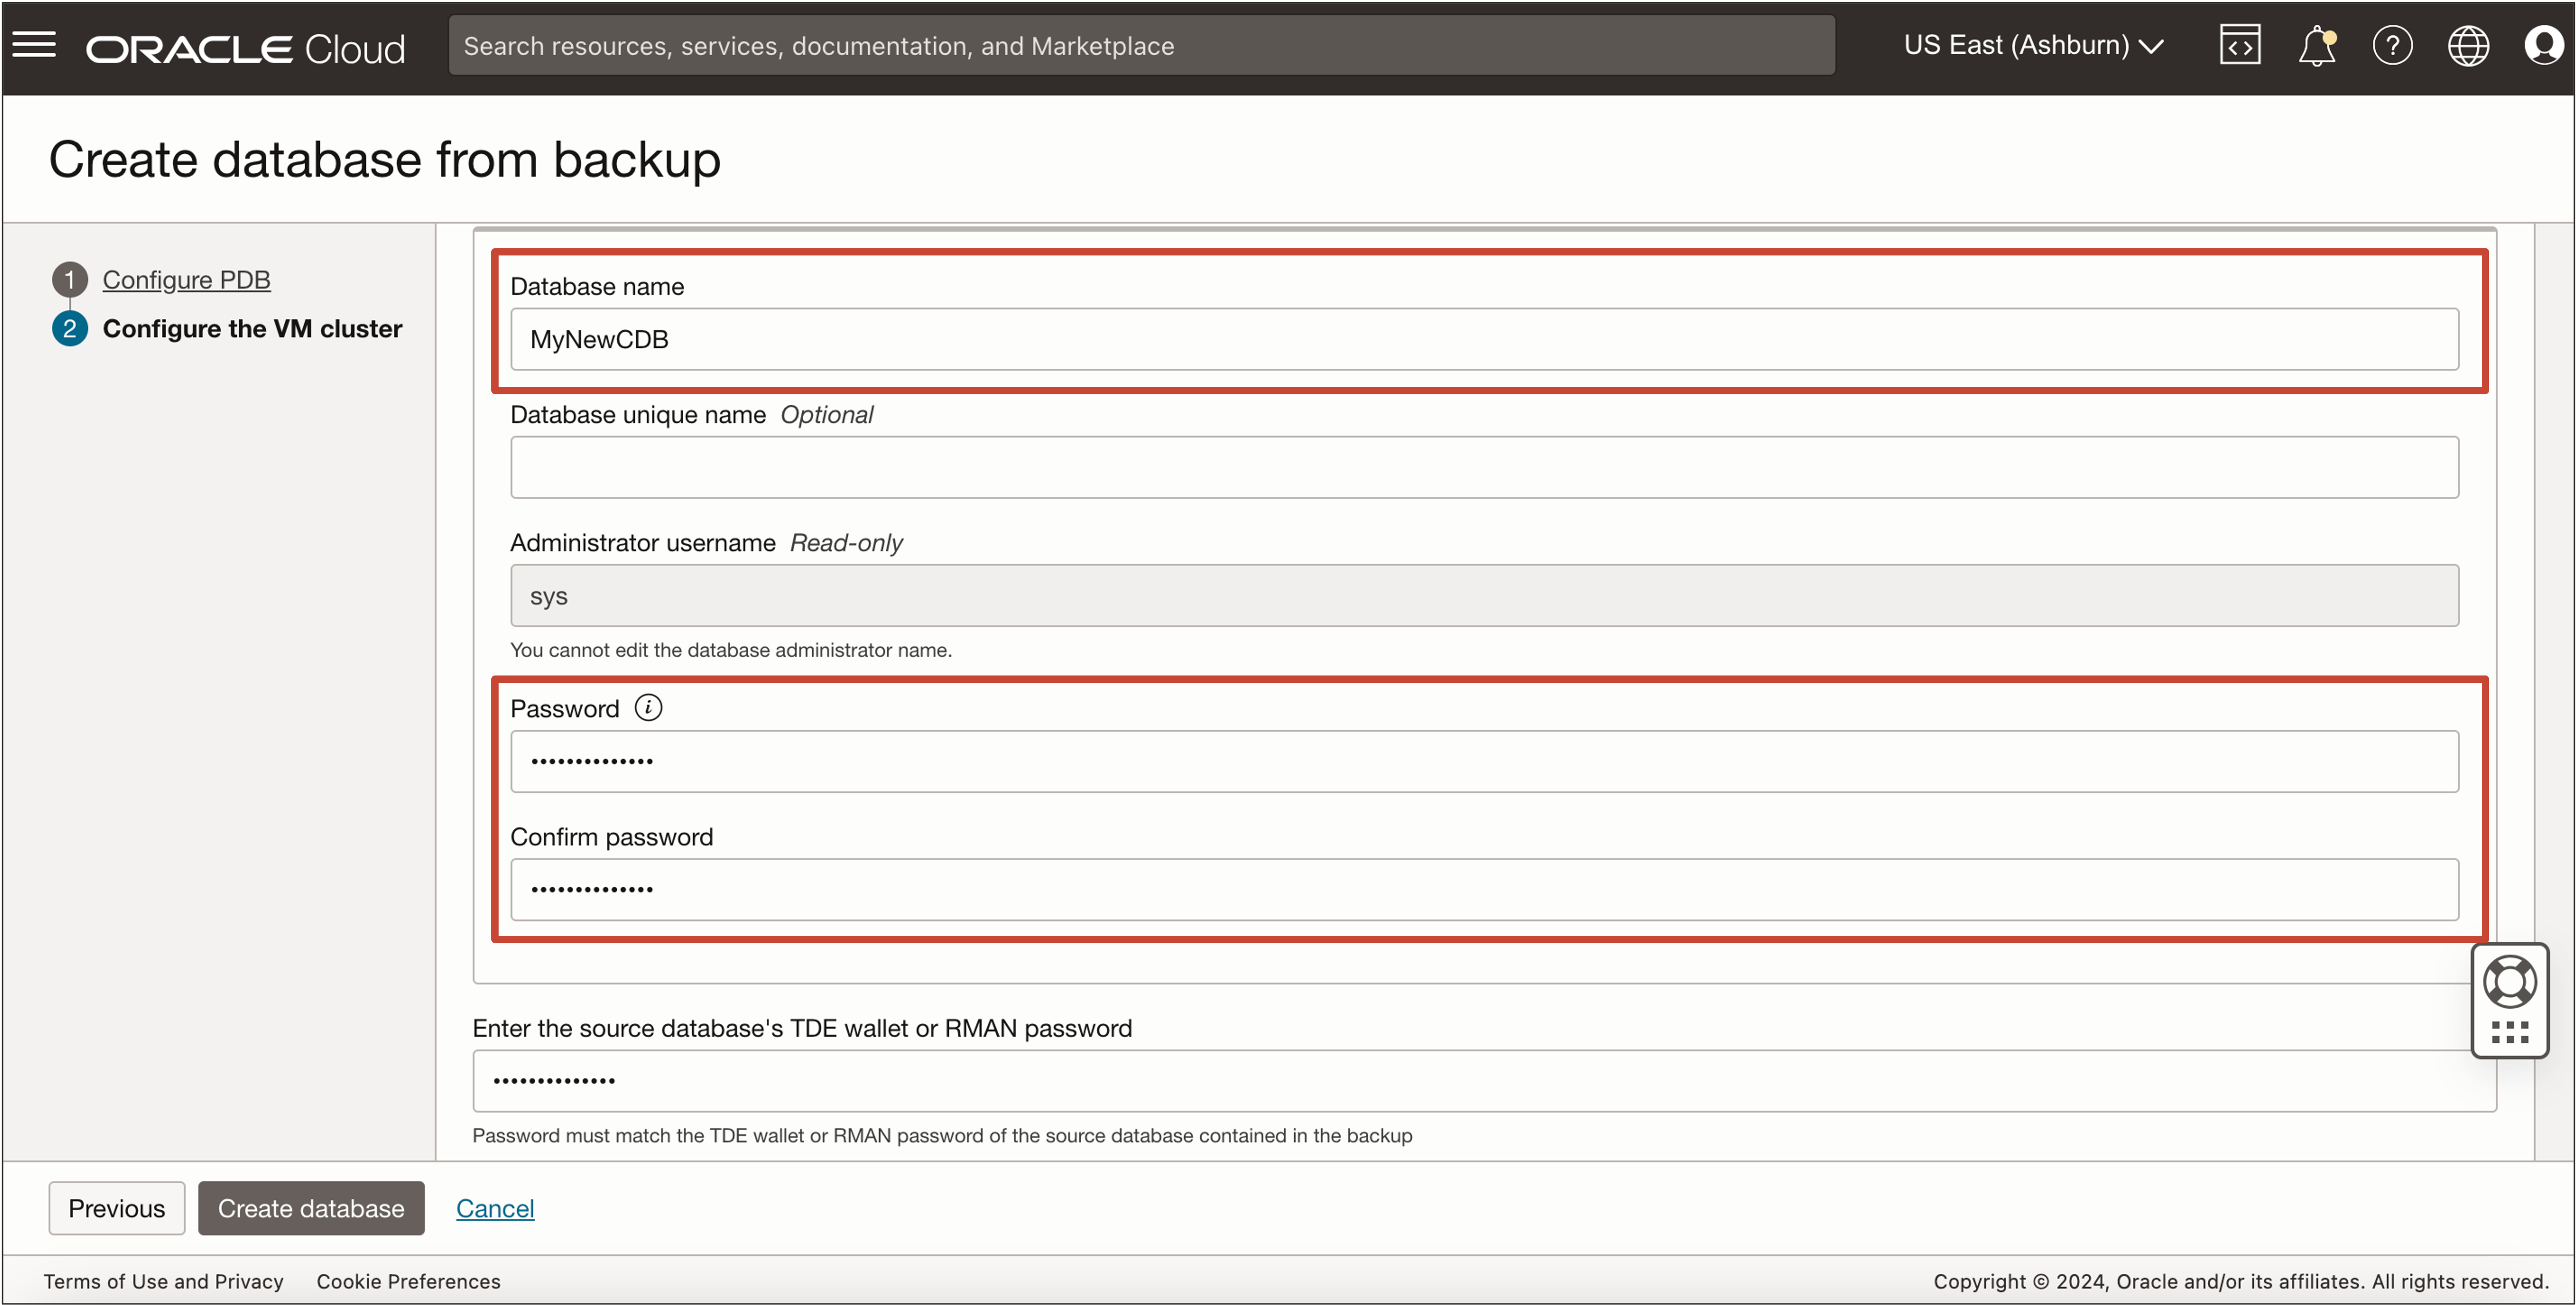Open the language globe icon

tap(2467, 46)
